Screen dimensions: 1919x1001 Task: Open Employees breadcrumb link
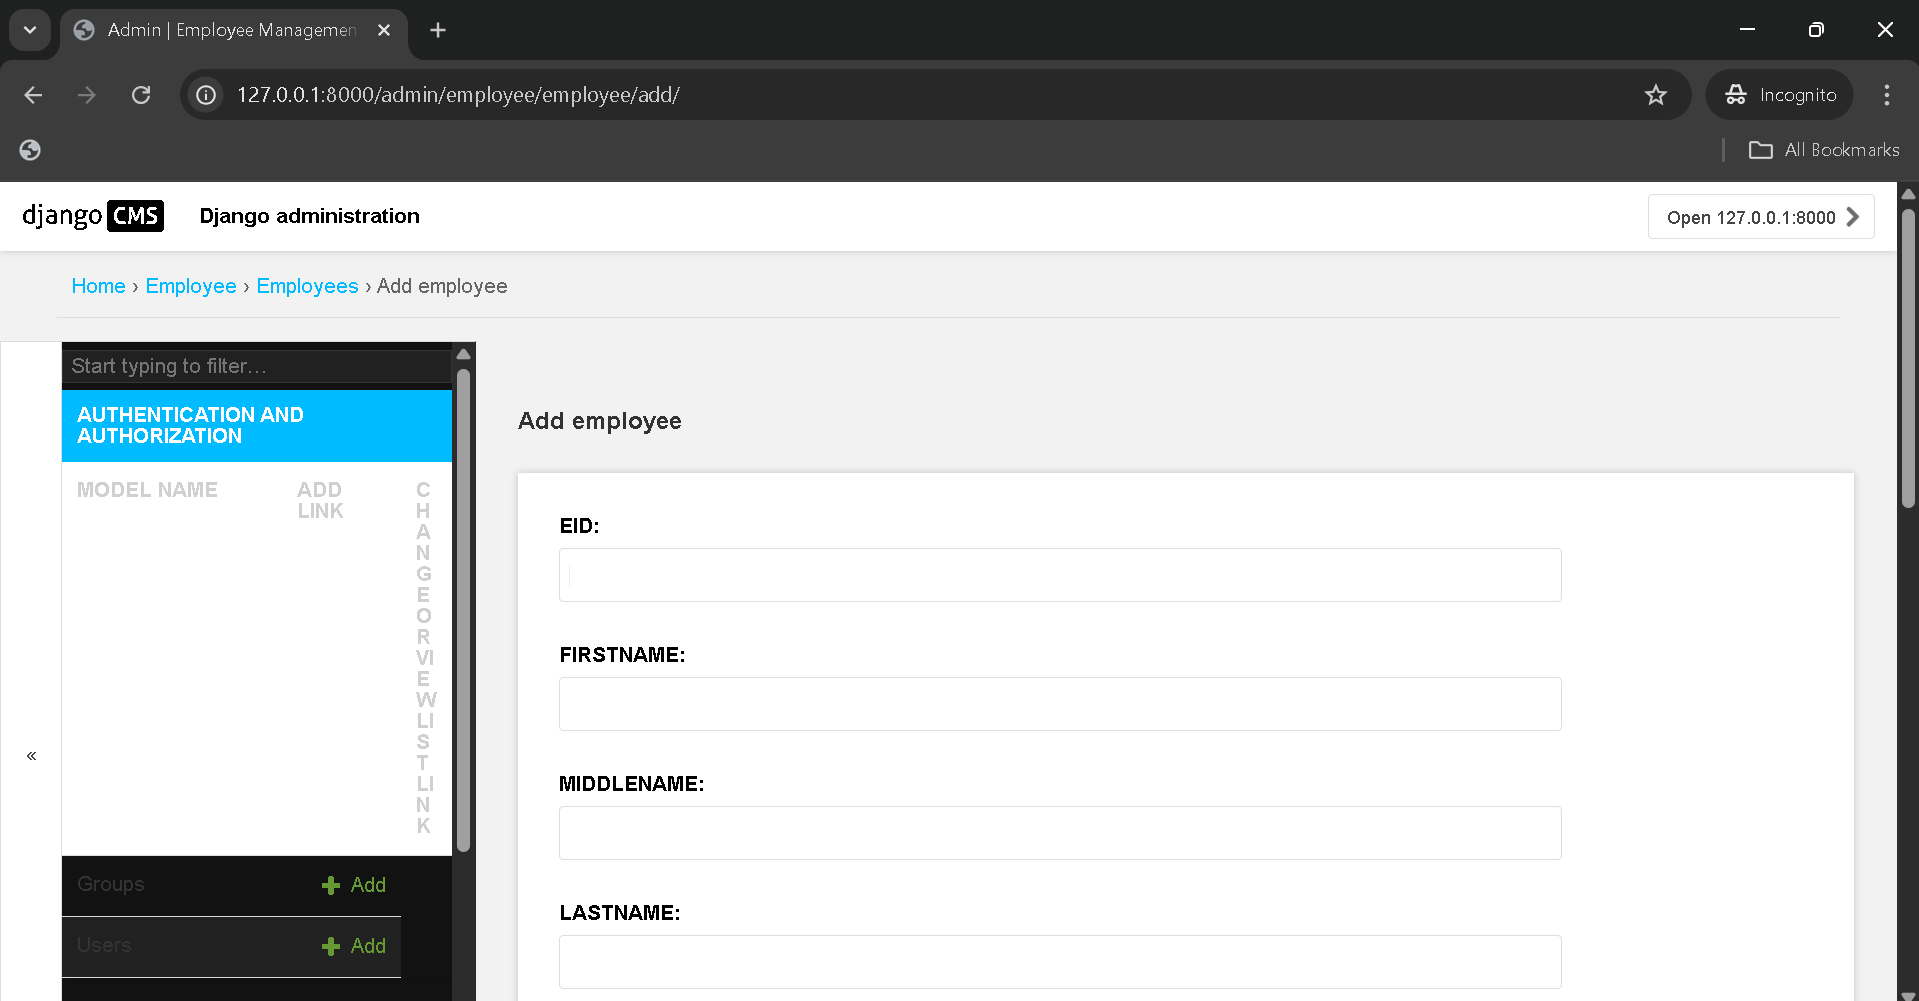click(x=307, y=286)
